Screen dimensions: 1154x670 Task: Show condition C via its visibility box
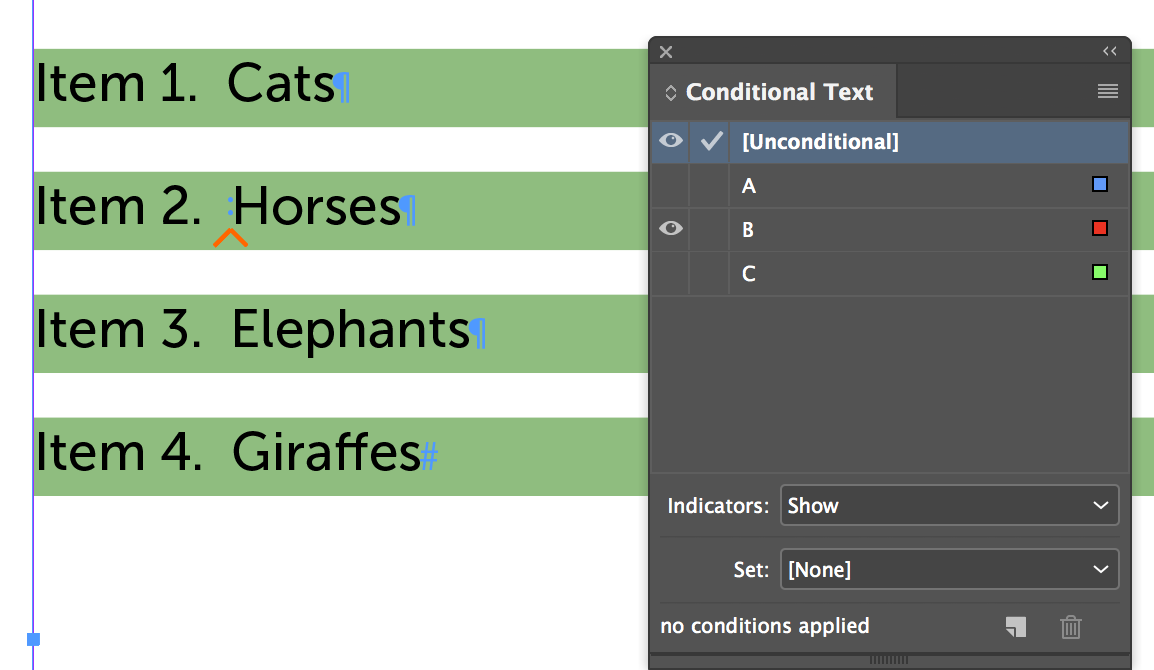click(x=670, y=273)
